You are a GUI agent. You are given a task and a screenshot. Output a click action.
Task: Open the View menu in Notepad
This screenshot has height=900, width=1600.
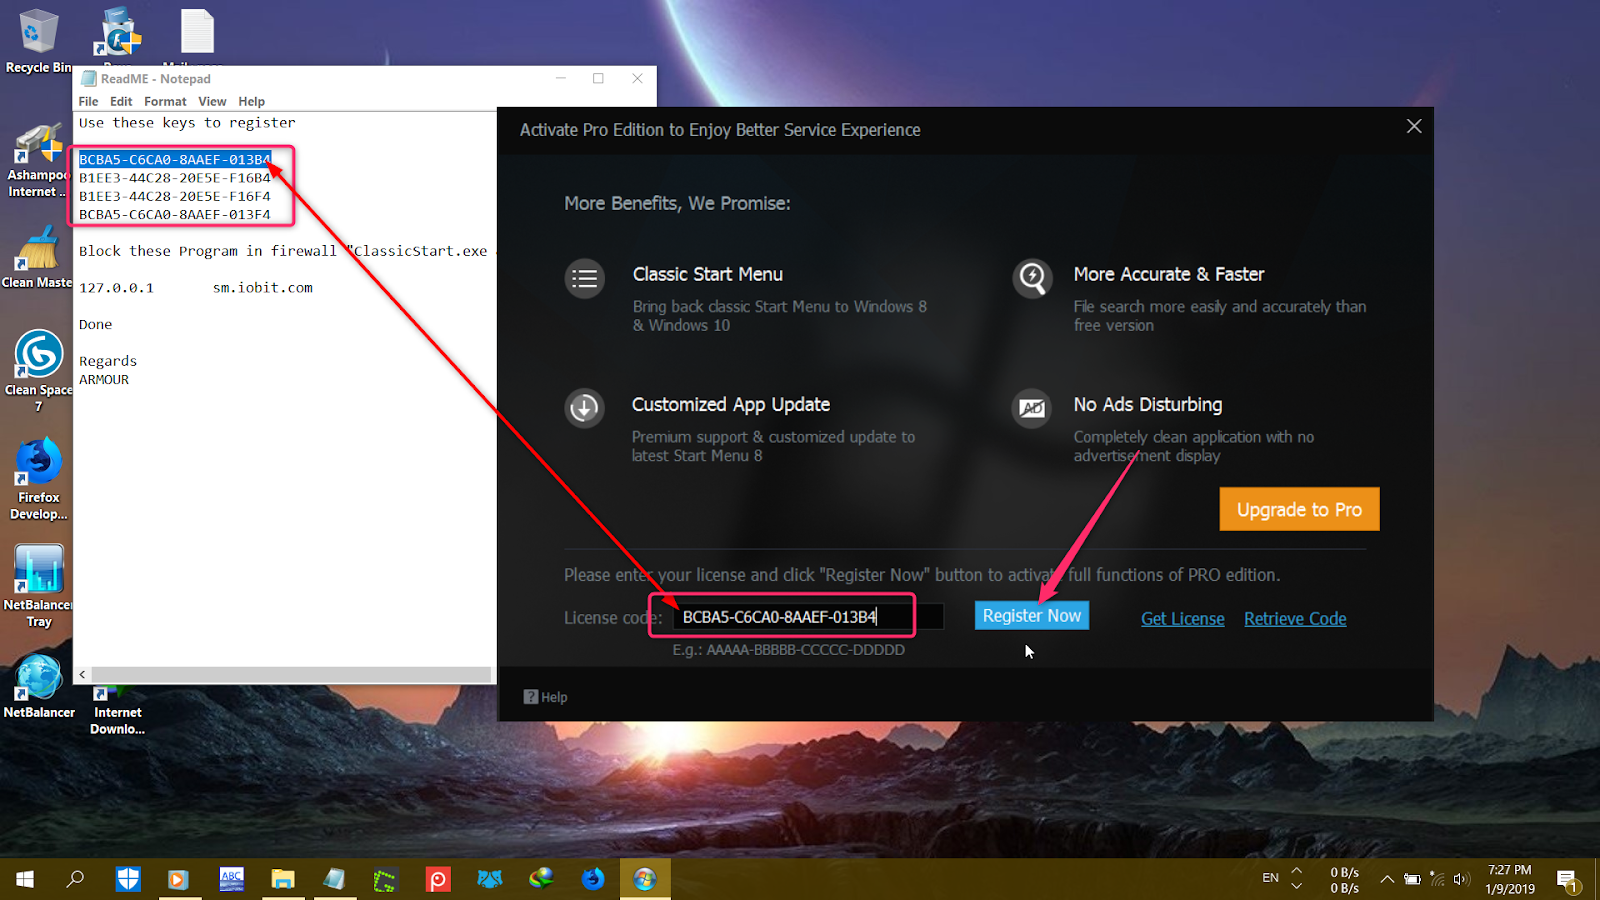[x=212, y=101]
